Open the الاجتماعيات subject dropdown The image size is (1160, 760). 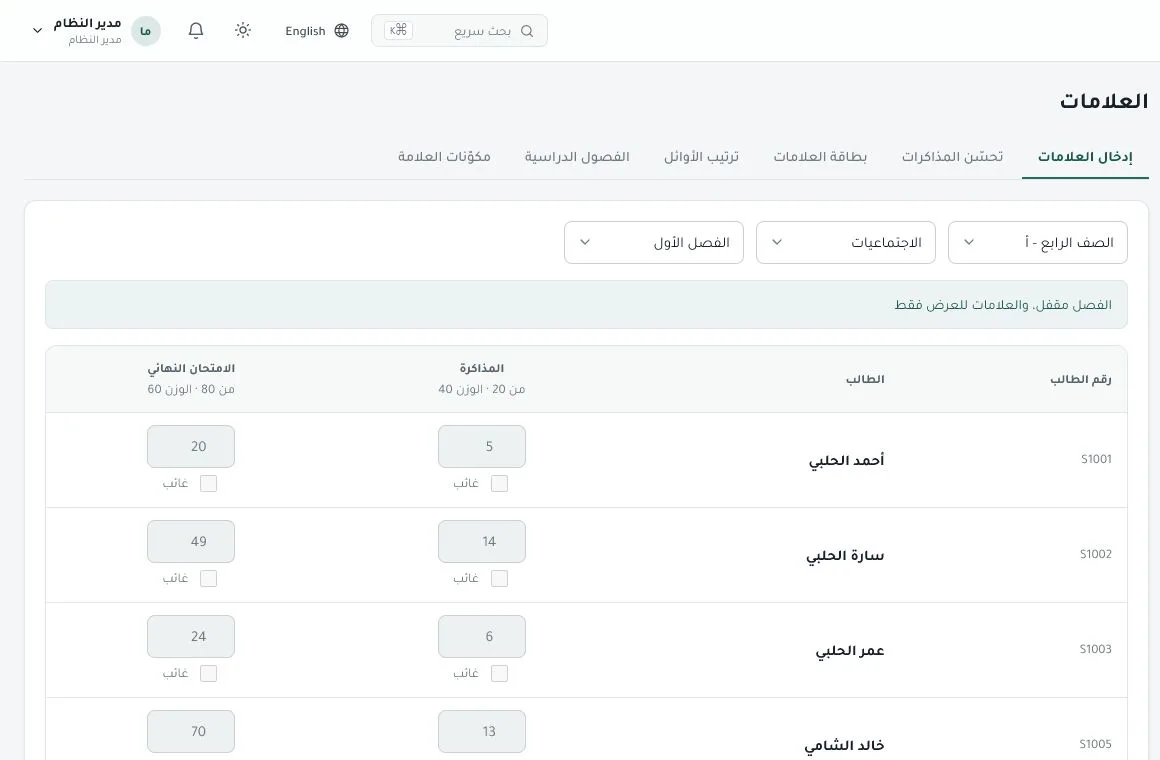tap(846, 242)
